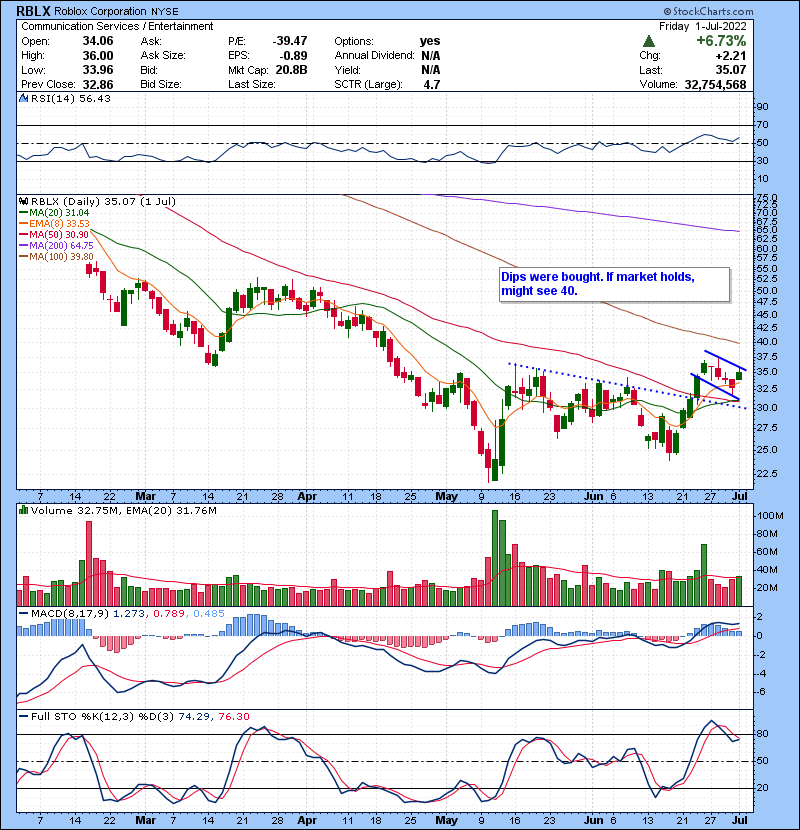Click the Volume figure 32,754,568
This screenshot has width=800, height=830.
pos(715,84)
